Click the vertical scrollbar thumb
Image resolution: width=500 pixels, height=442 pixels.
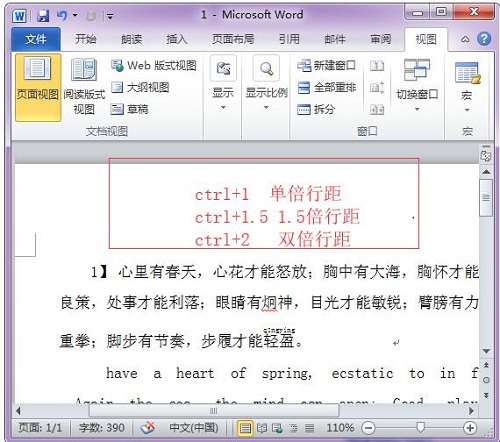coord(486,198)
